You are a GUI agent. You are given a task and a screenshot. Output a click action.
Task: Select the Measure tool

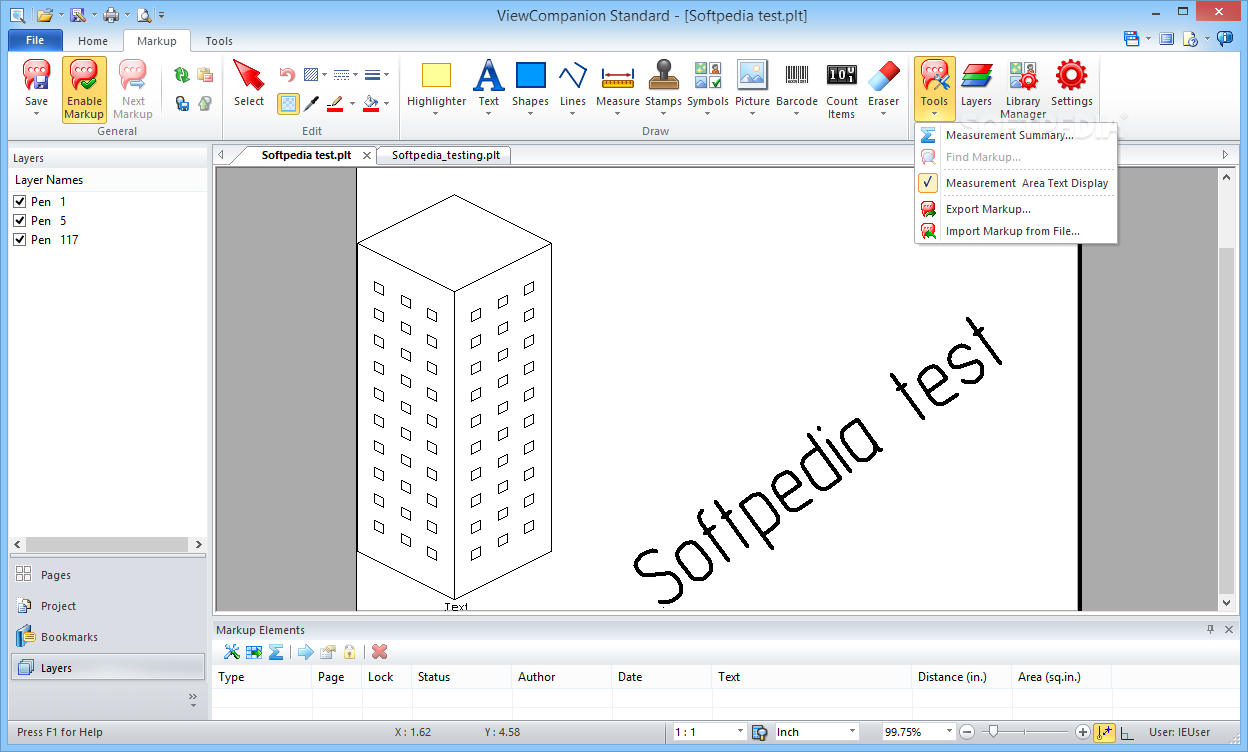[x=618, y=86]
